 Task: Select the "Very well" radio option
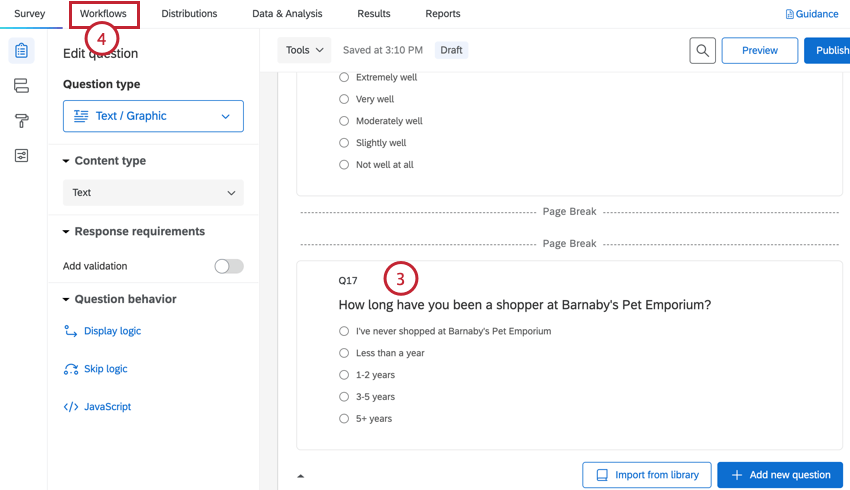[344, 99]
